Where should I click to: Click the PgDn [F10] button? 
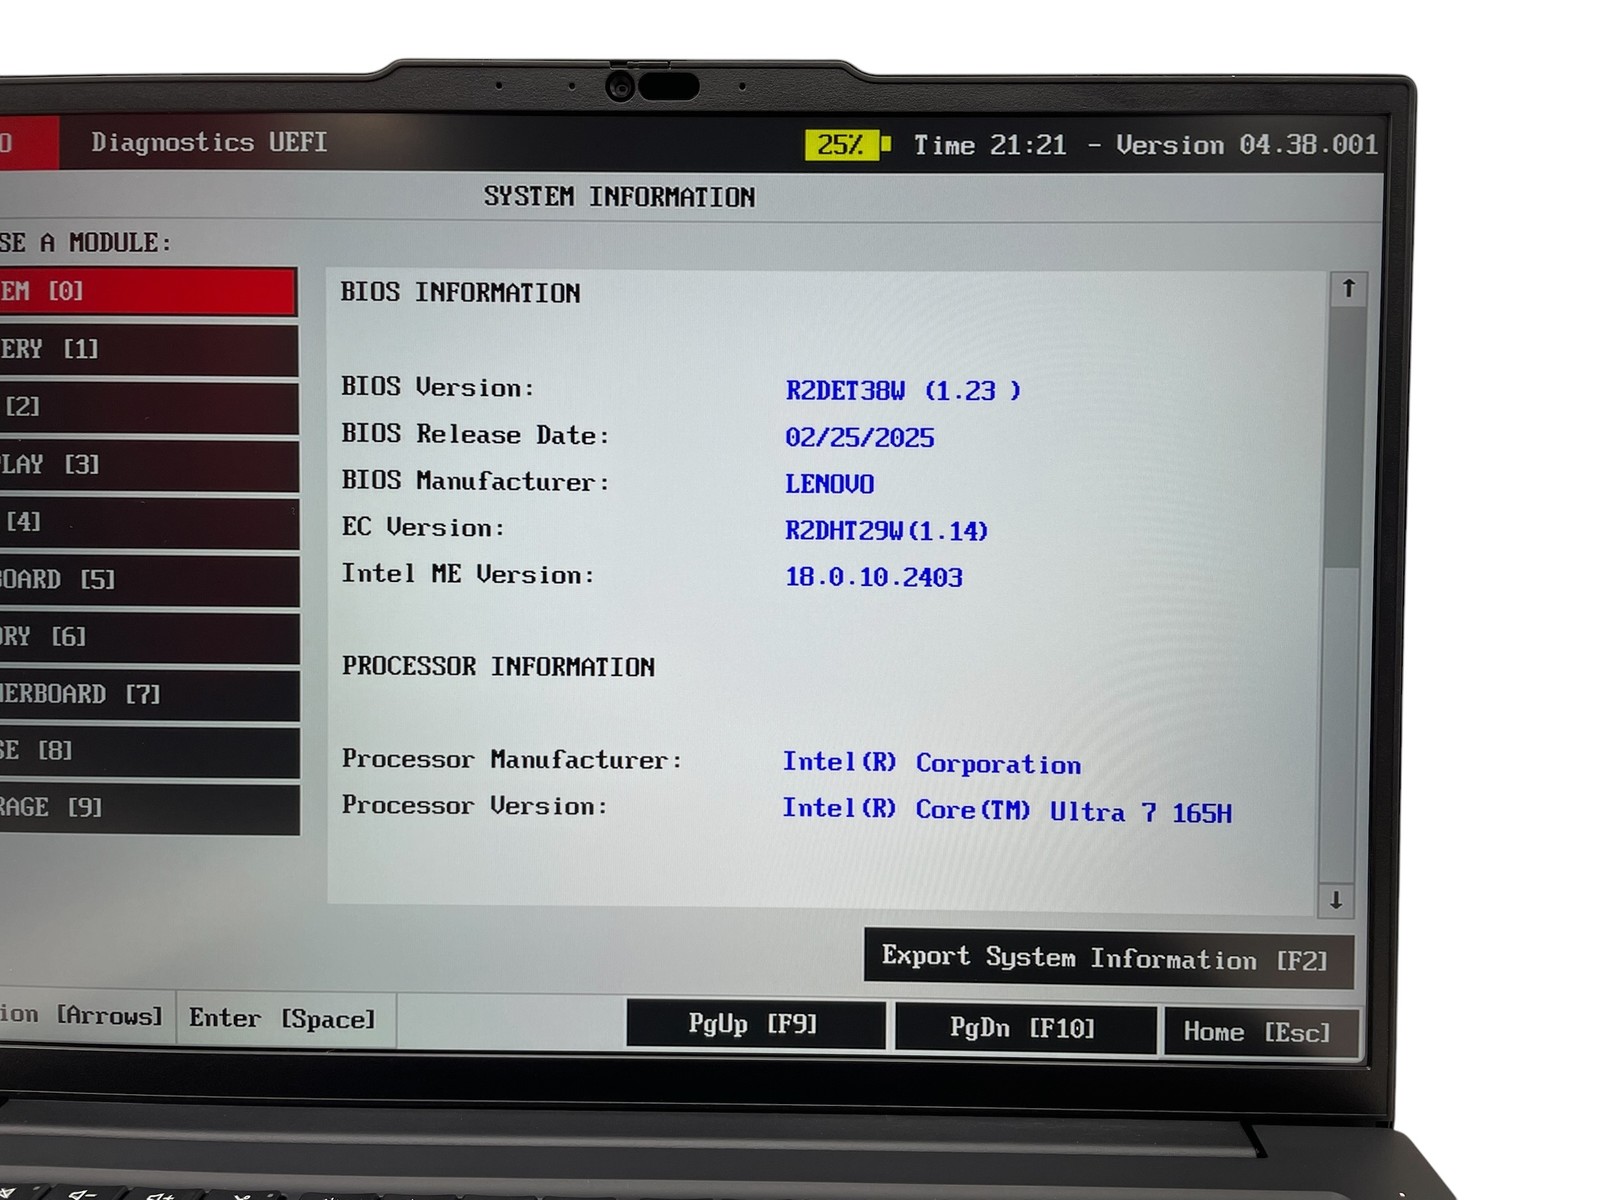click(1024, 1028)
